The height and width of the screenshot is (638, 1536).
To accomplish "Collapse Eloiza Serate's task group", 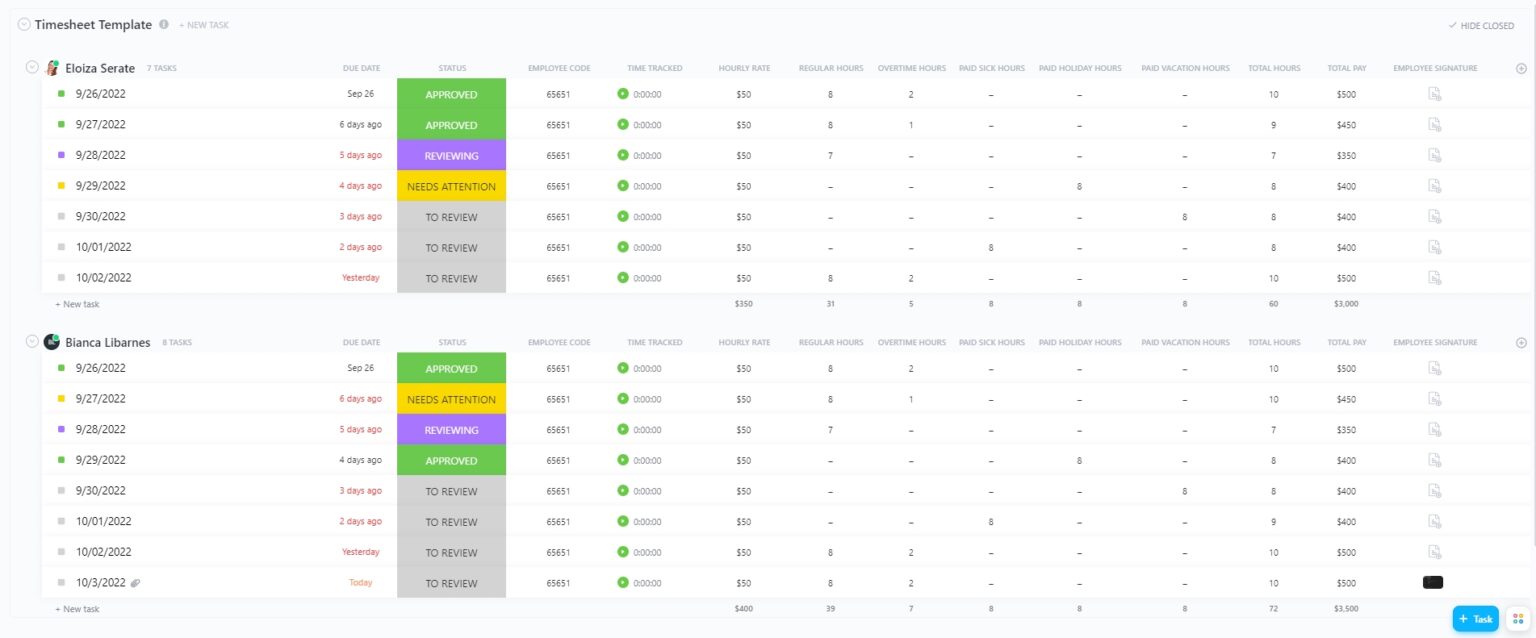I will (x=30, y=66).
